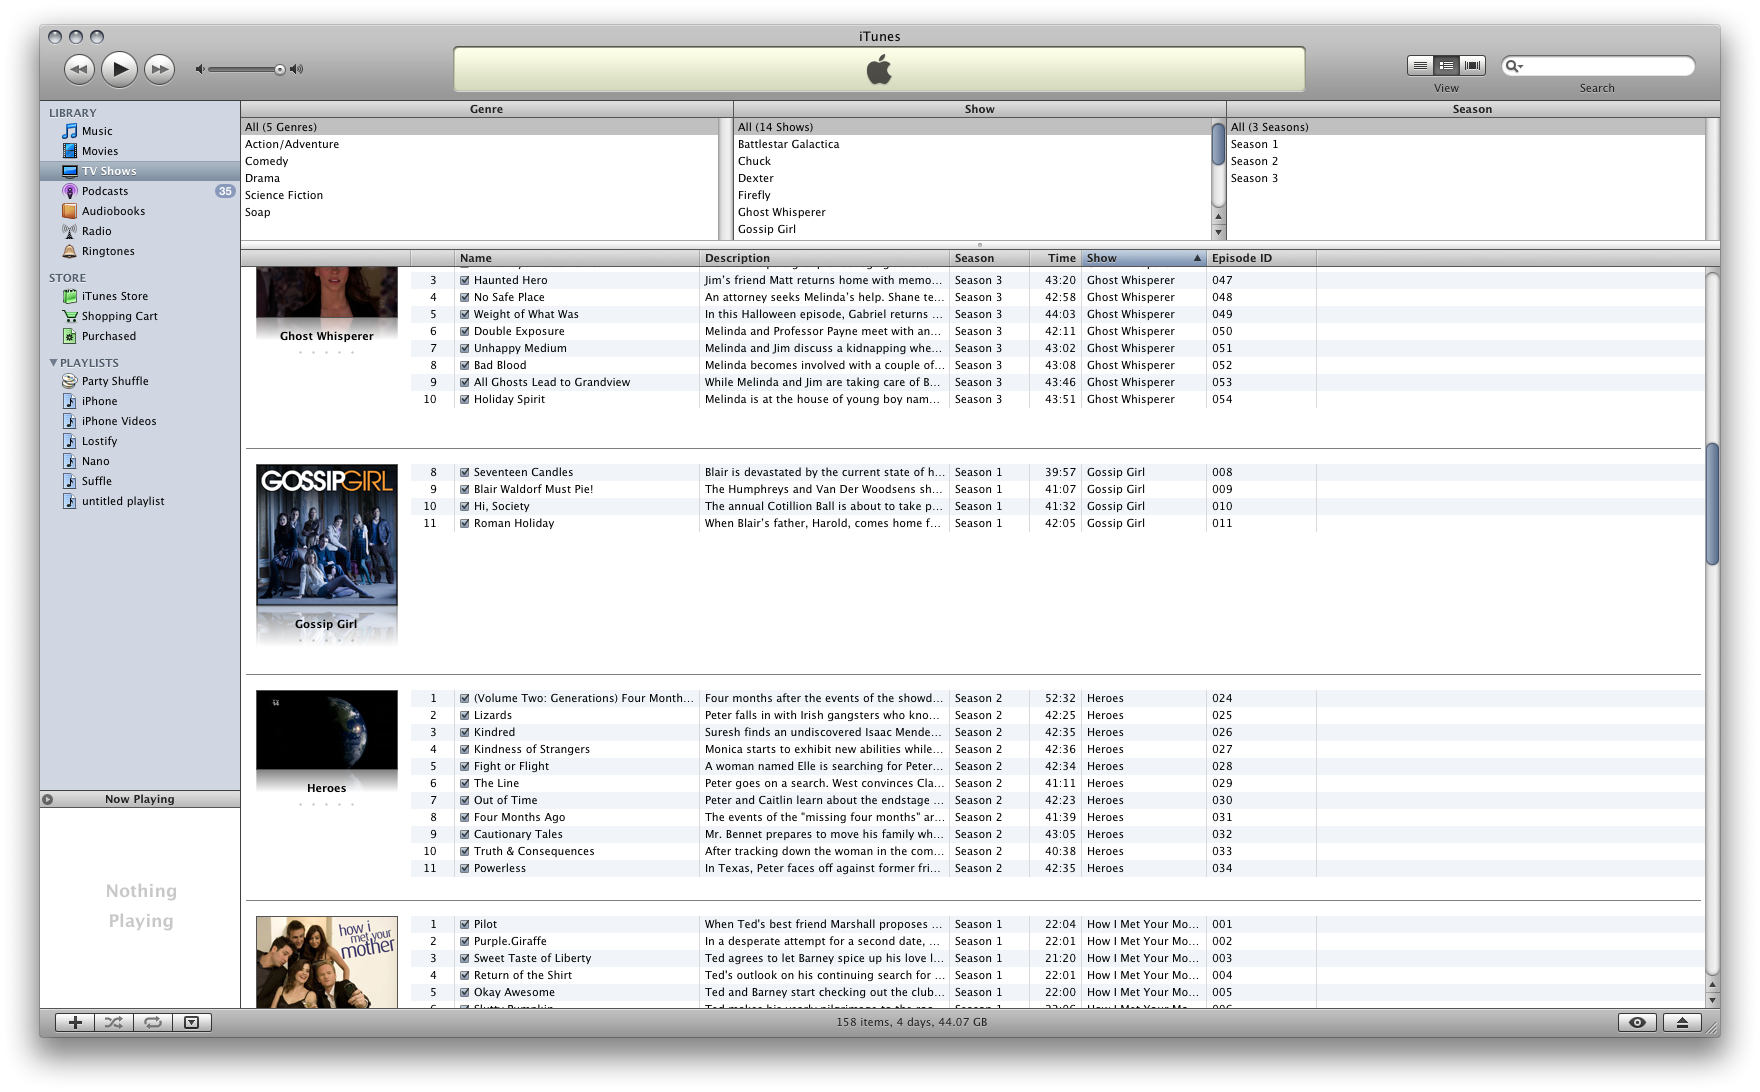Click the eject disc button
The image size is (1760, 1092).
(x=1682, y=1022)
